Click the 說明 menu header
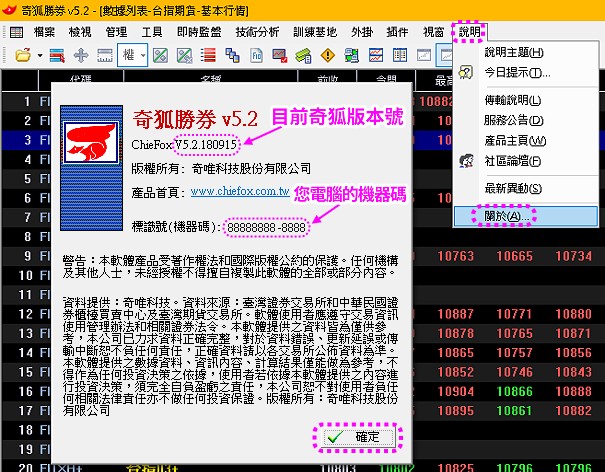The height and width of the screenshot is (472, 605). pos(470,32)
